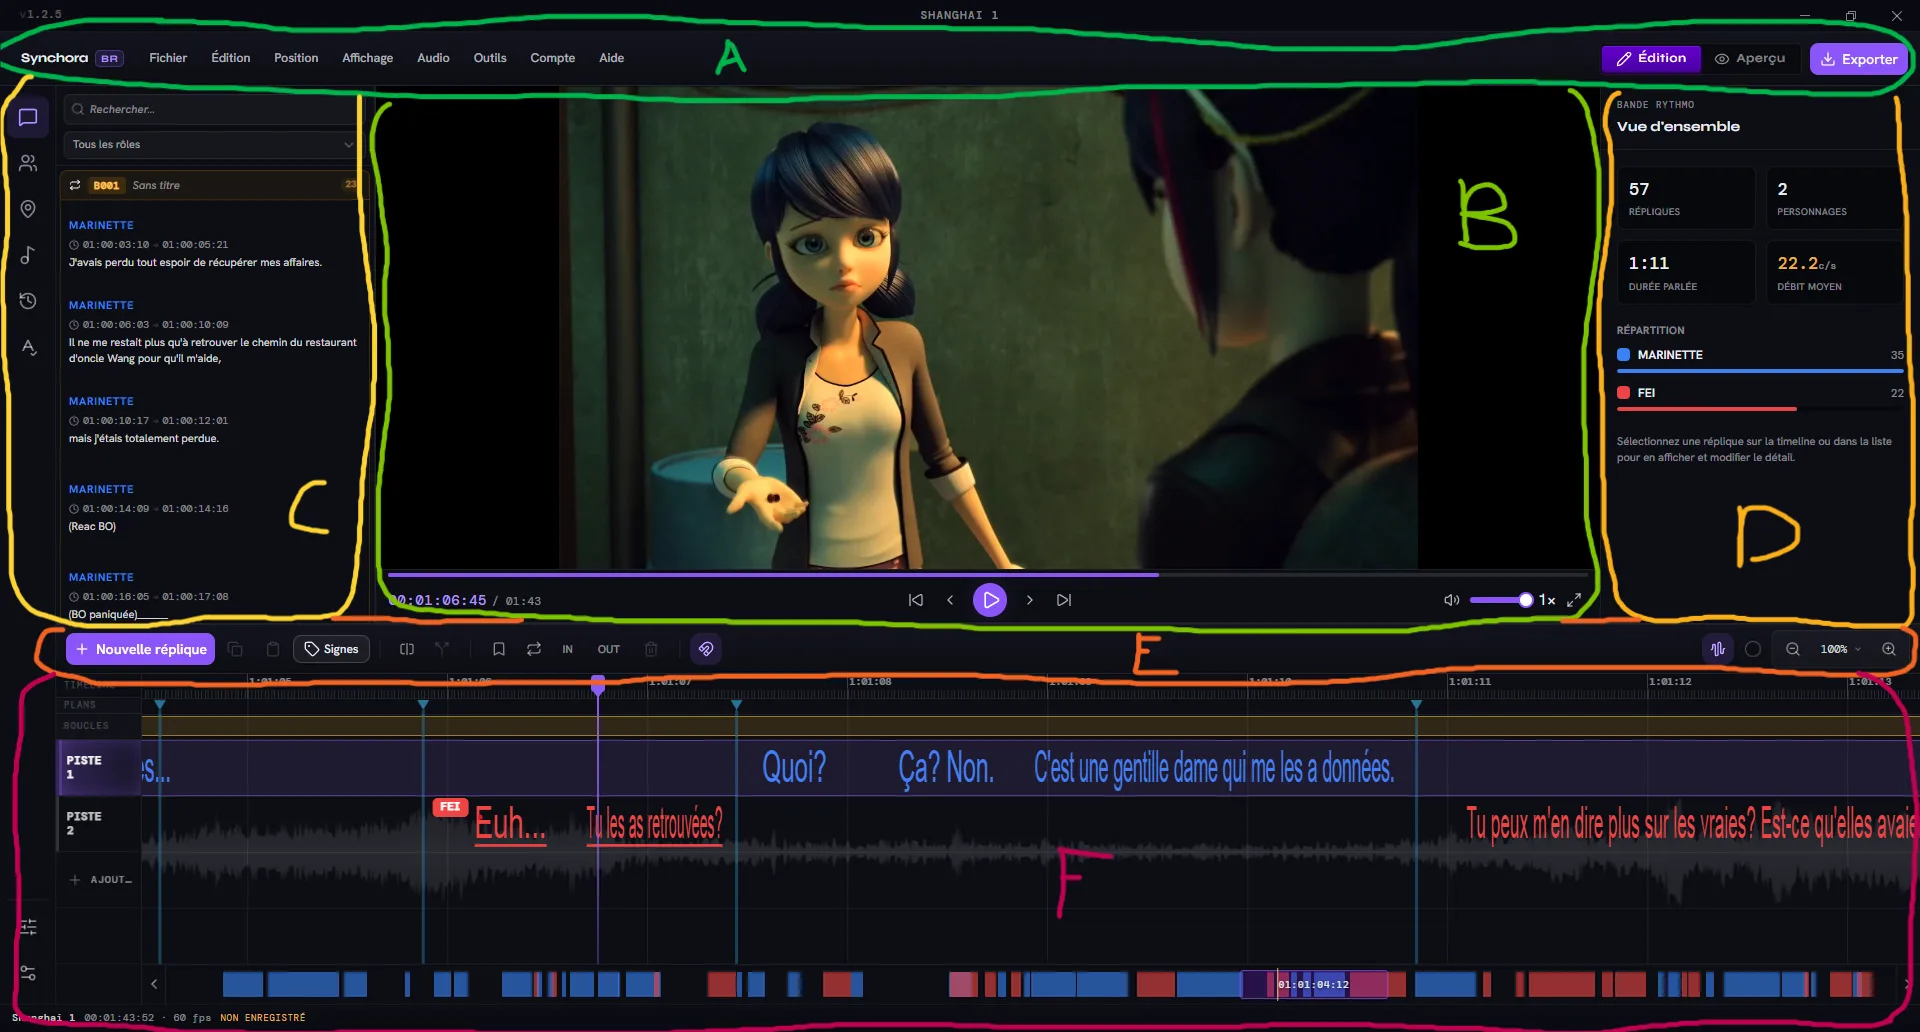Image resolution: width=1920 pixels, height=1032 pixels.
Task: Click the Exporter button
Action: (x=1859, y=59)
